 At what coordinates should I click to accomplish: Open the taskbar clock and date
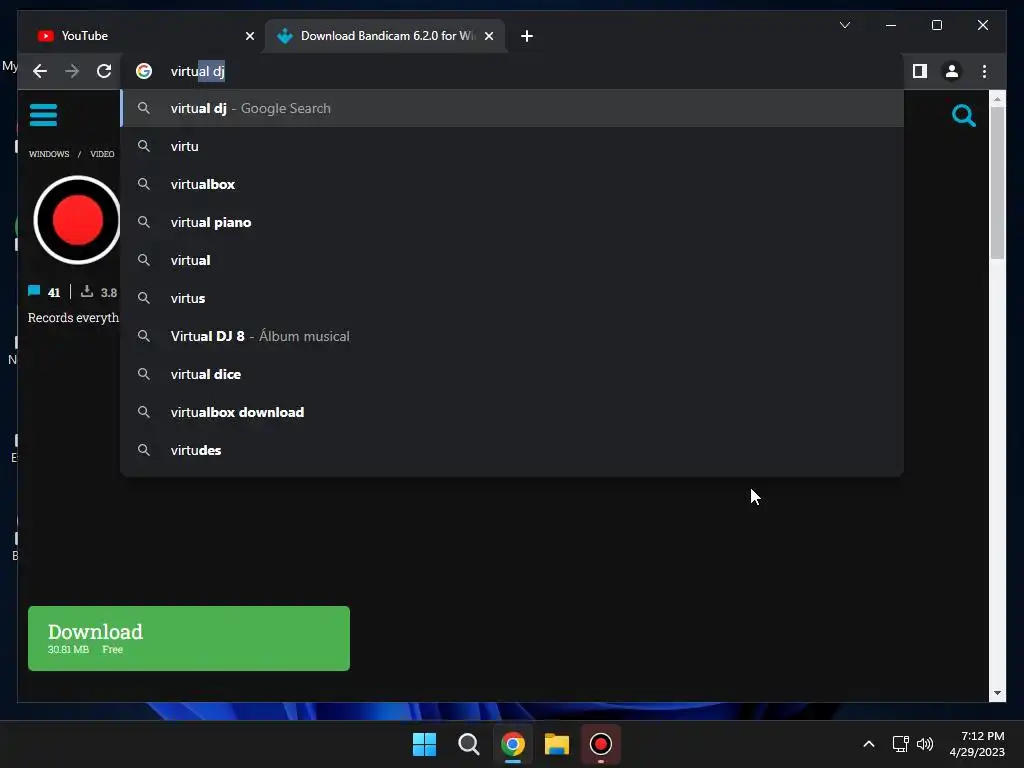click(977, 744)
